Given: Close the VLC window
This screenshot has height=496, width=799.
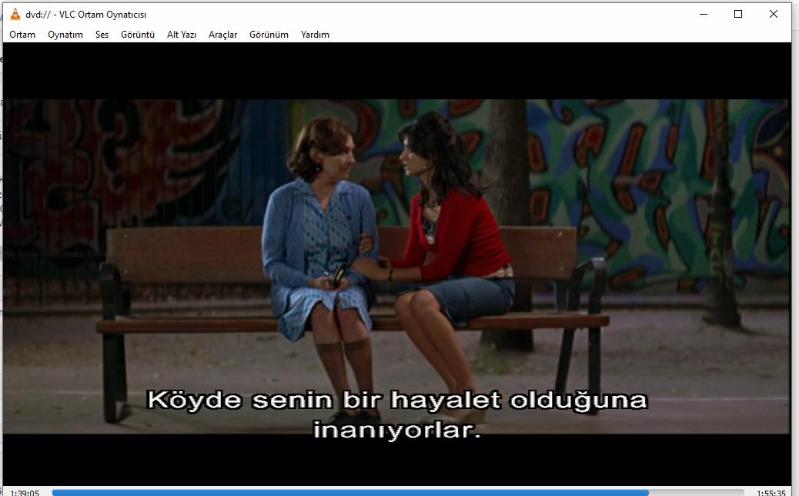Looking at the screenshot, I should (x=773, y=14).
